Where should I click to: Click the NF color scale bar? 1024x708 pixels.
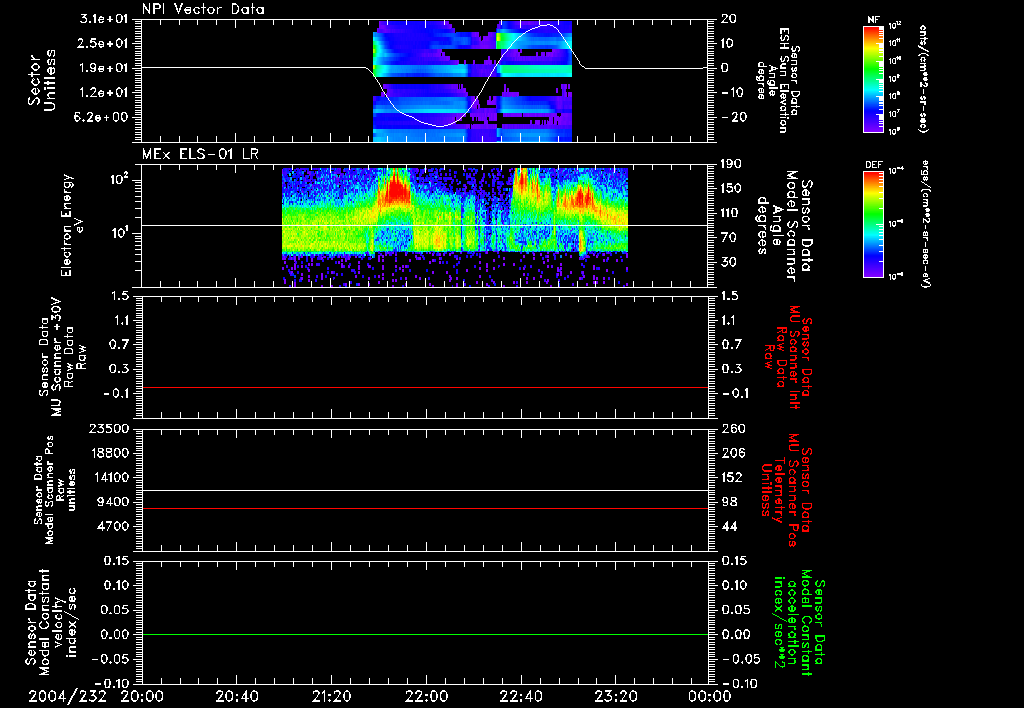coord(873,78)
